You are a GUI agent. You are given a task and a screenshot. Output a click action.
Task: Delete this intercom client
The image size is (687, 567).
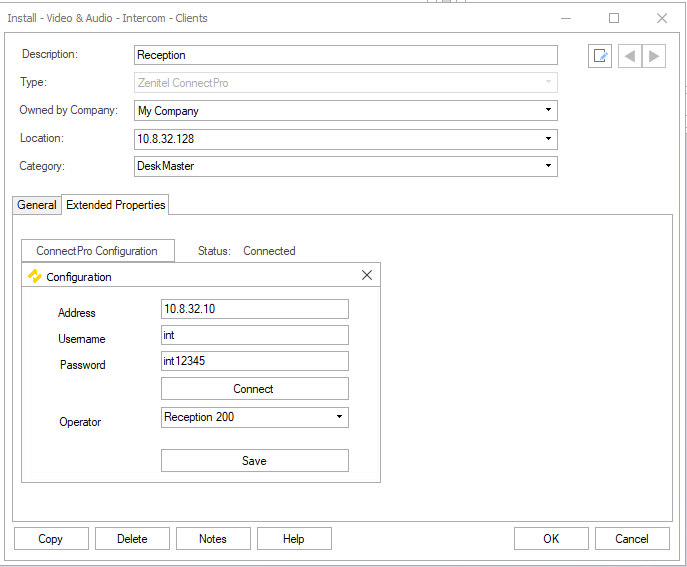tap(132, 539)
